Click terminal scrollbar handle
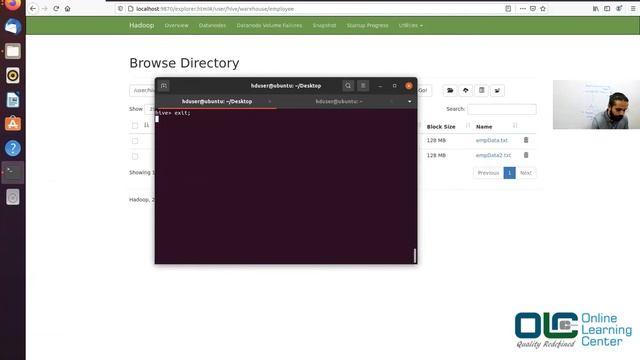The width and height of the screenshot is (640, 360). point(415,256)
